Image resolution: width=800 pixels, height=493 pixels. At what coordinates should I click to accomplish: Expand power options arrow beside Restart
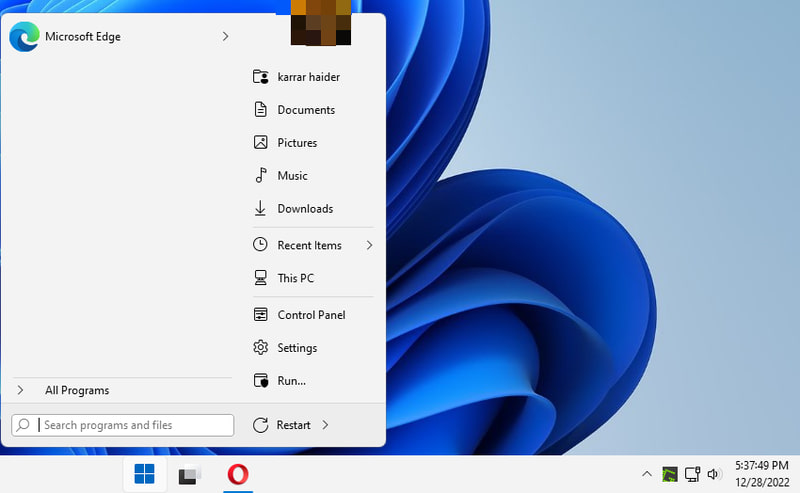(x=326, y=425)
